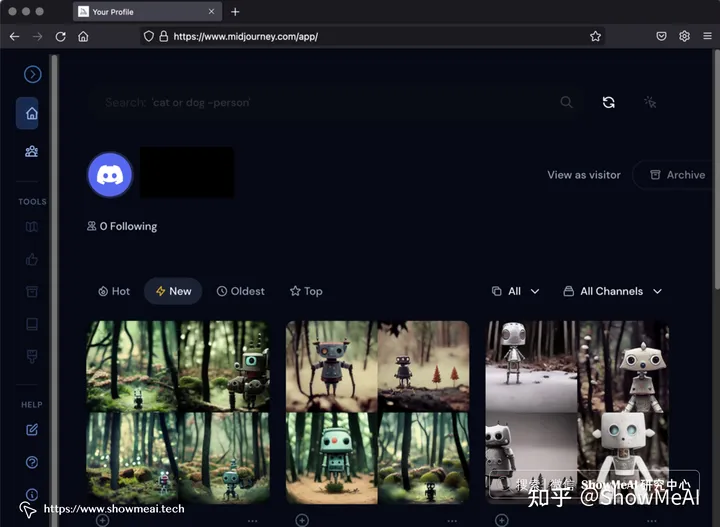Open the map icon under TOOLS
The image size is (720, 527).
(32, 227)
